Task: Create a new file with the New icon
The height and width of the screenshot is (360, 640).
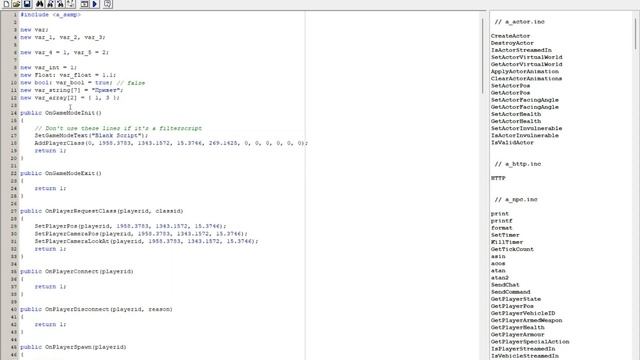Action: click(6, 4)
